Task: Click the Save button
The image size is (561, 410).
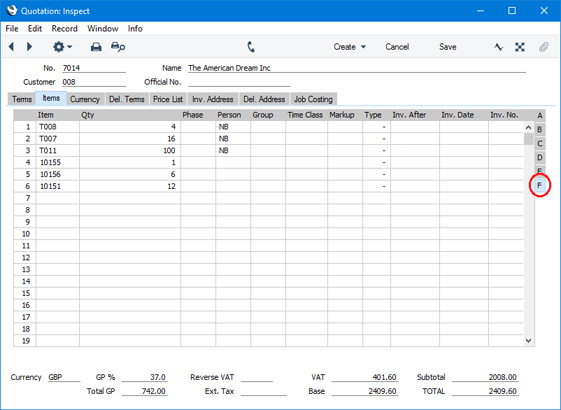Action: point(448,47)
